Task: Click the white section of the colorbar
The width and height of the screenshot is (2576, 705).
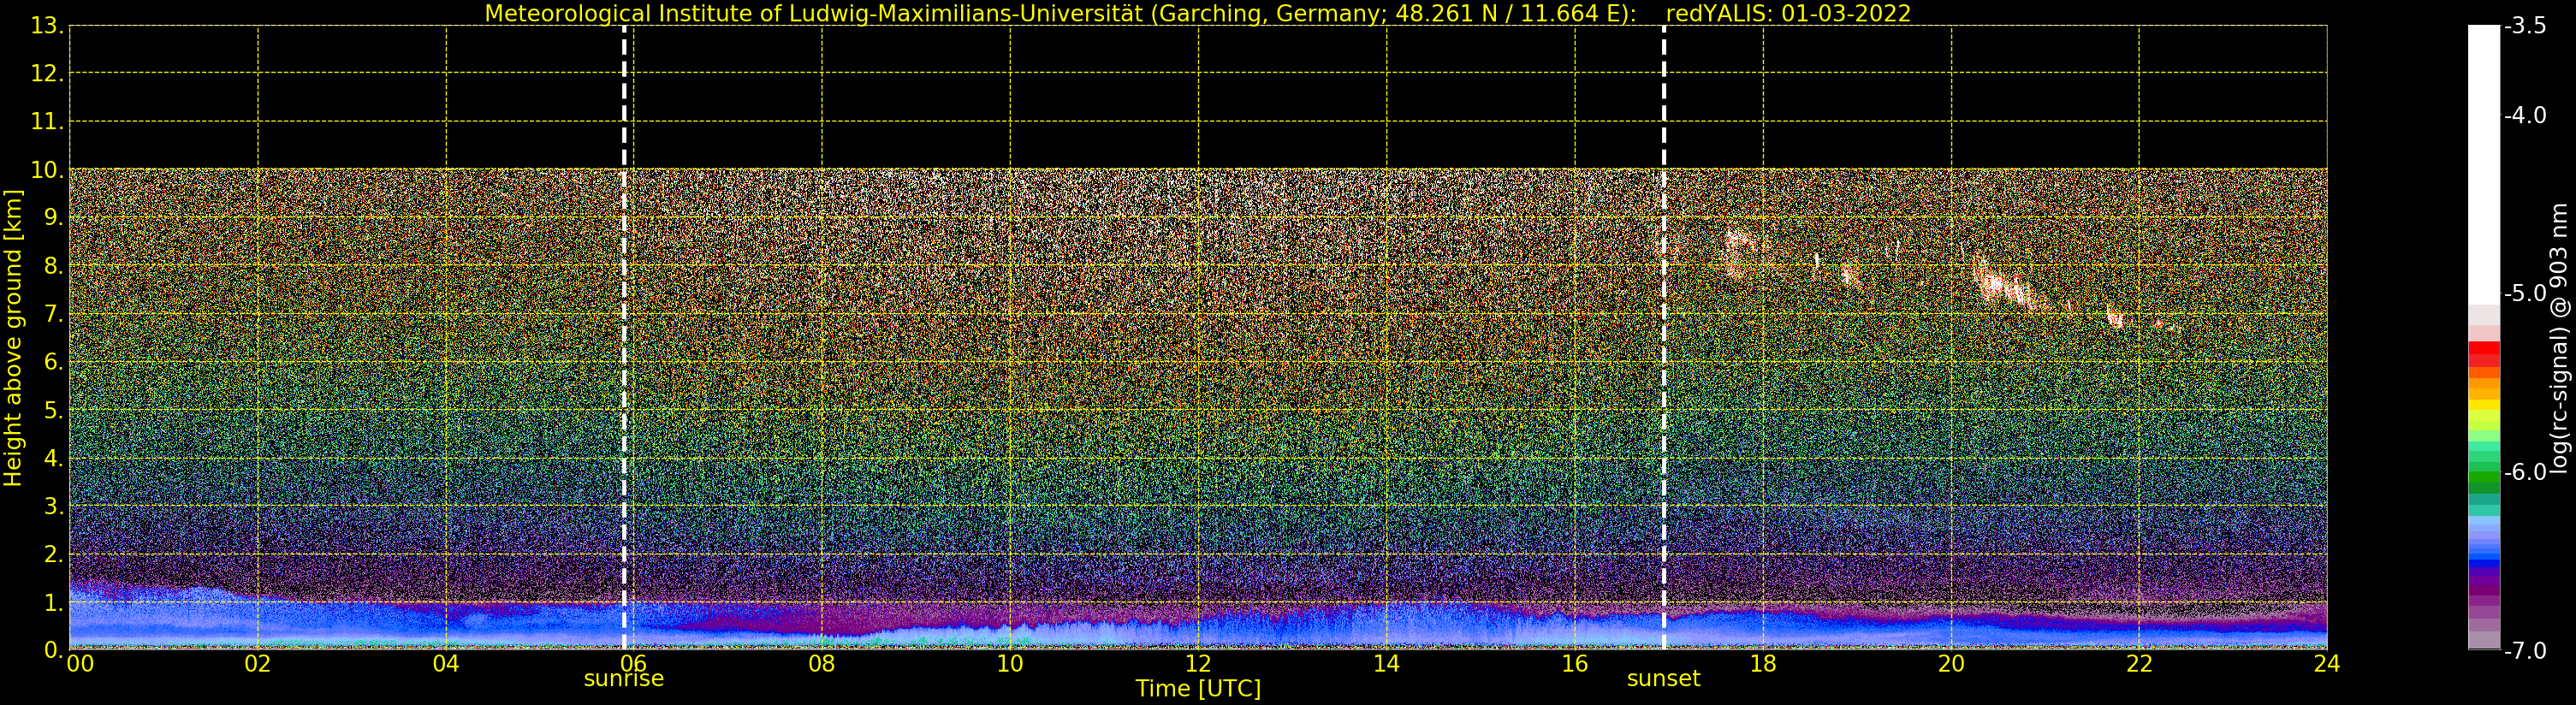Action: point(2484,165)
